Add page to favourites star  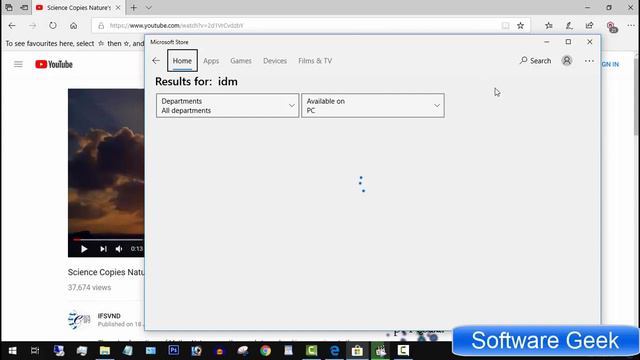(x=520, y=25)
